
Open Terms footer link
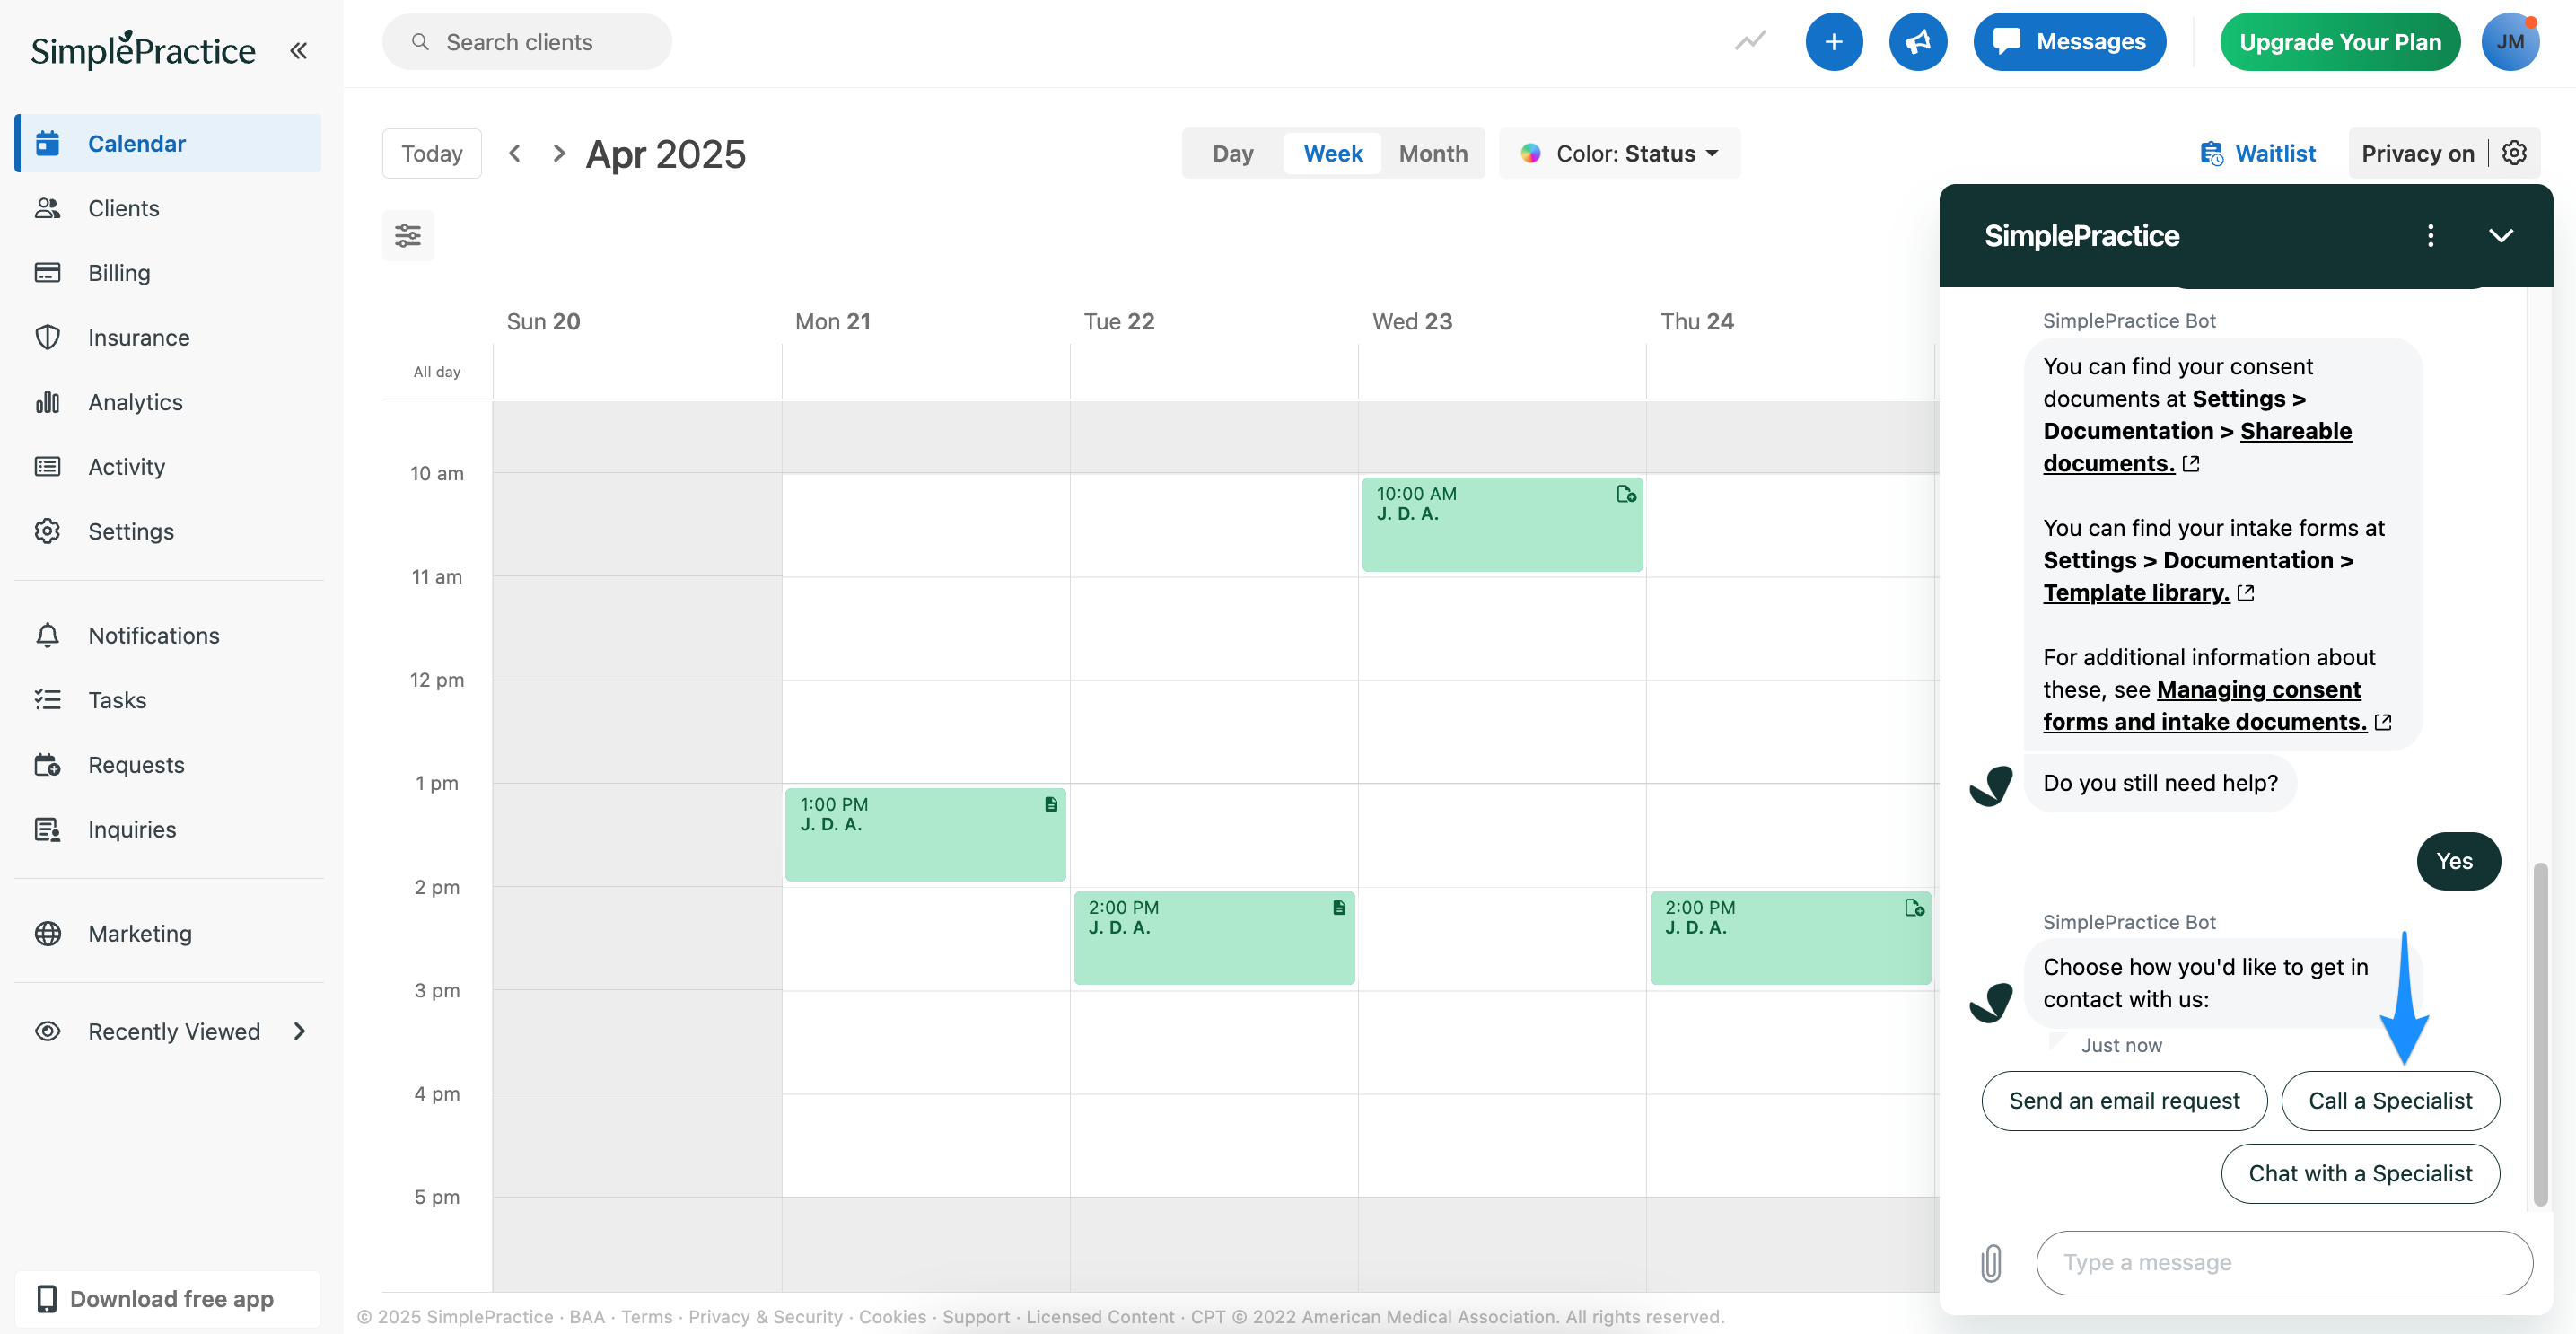coord(646,1316)
